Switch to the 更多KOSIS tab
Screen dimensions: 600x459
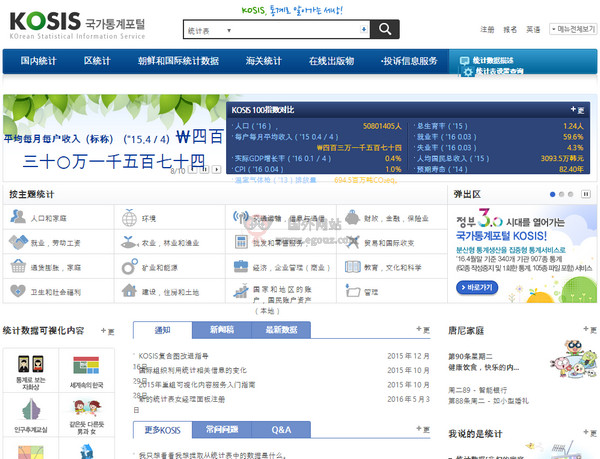tap(163, 430)
